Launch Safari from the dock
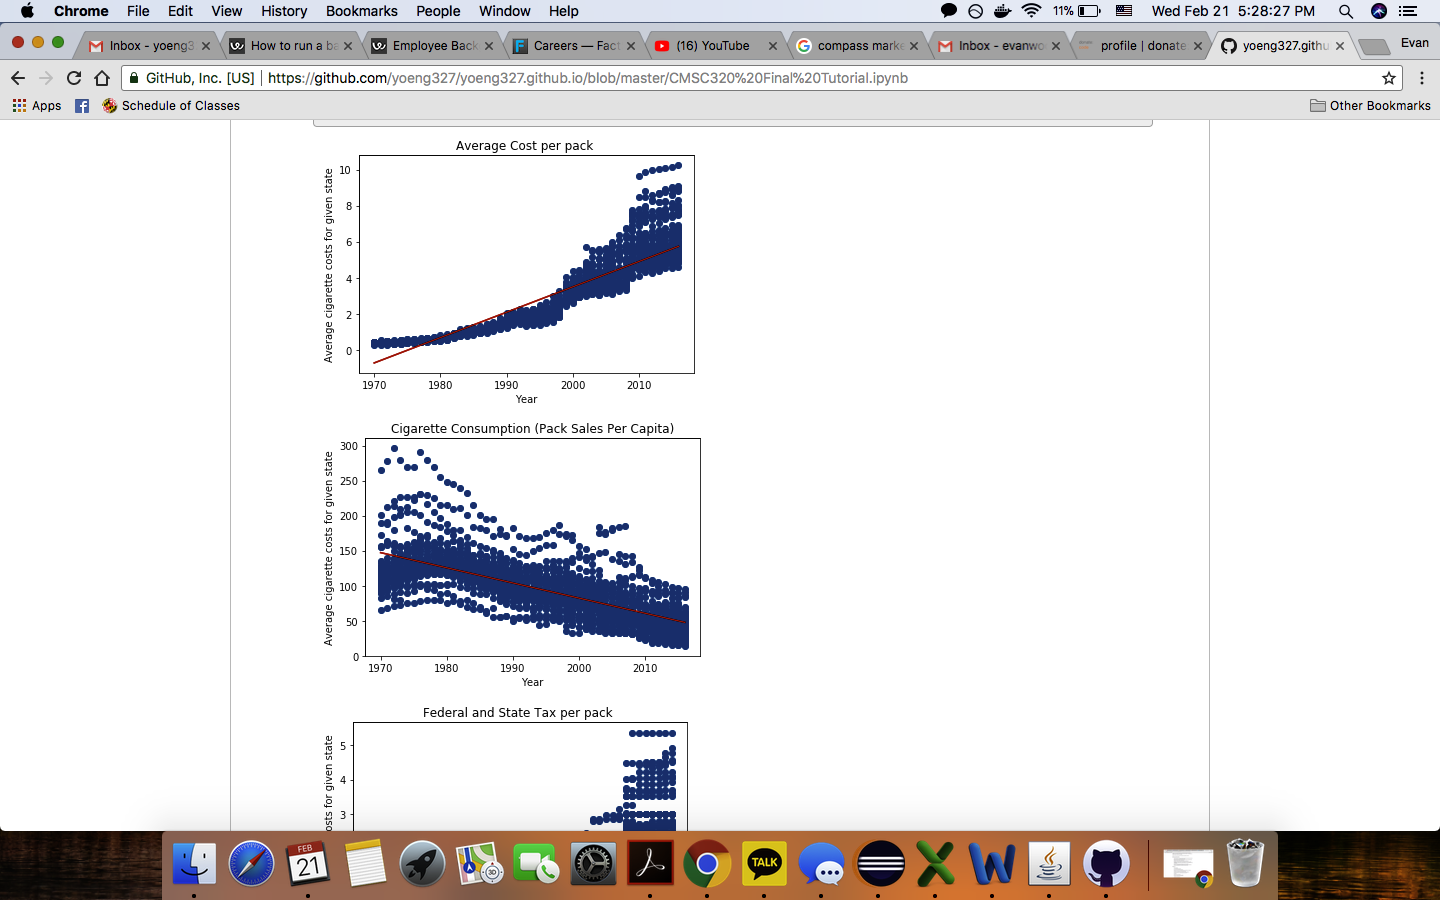 click(251, 864)
